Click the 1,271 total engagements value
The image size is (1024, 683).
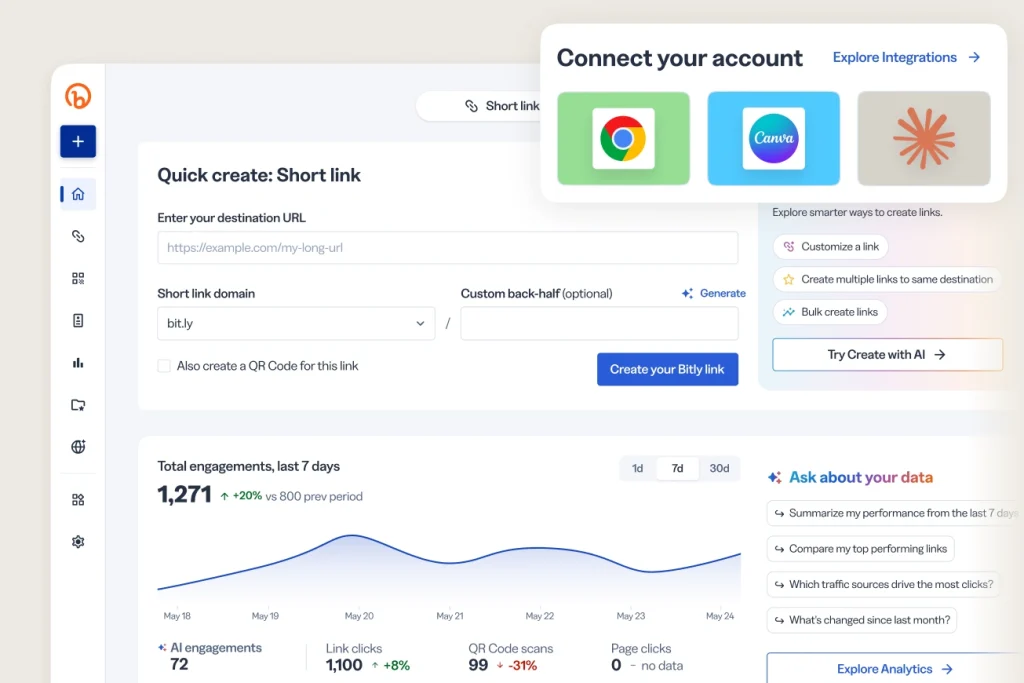(184, 494)
